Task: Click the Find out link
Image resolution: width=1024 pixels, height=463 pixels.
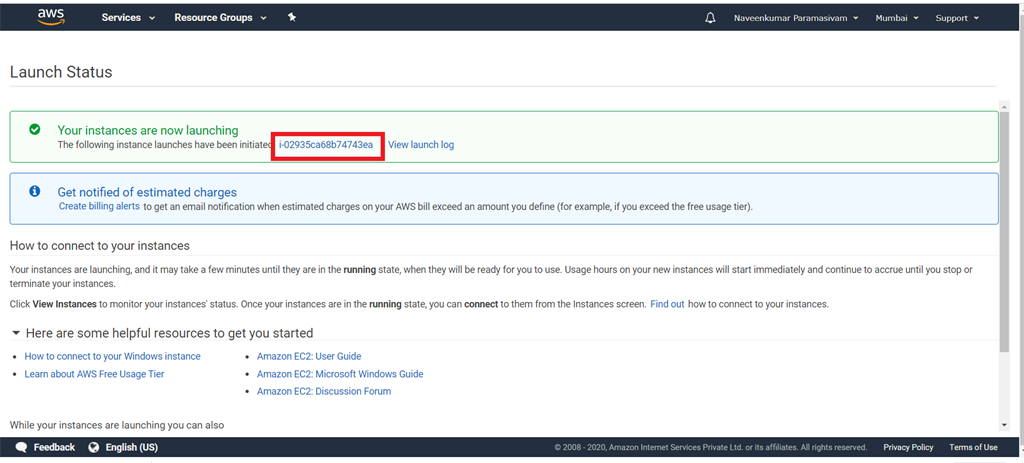Action: tap(667, 304)
